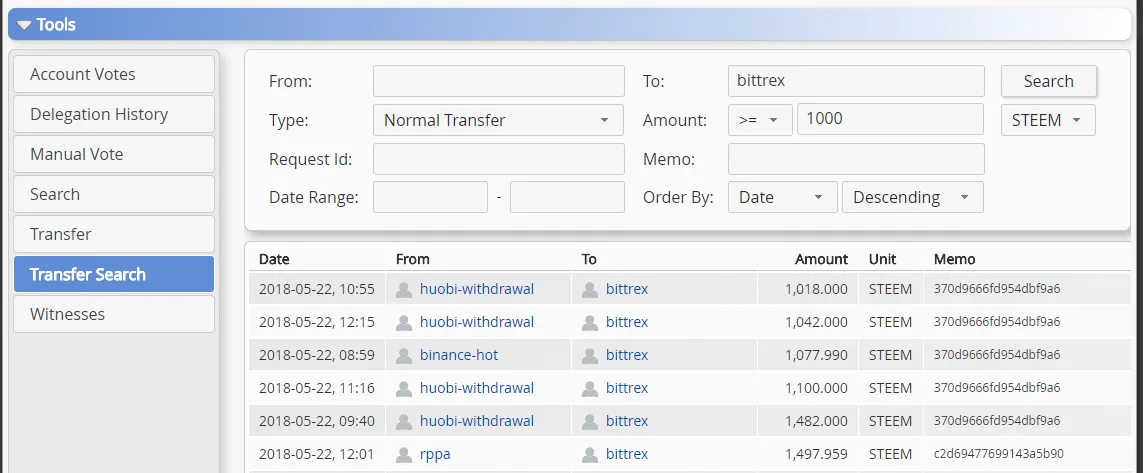Click the To column header
Screen dimensions: 1143x473
(589, 259)
